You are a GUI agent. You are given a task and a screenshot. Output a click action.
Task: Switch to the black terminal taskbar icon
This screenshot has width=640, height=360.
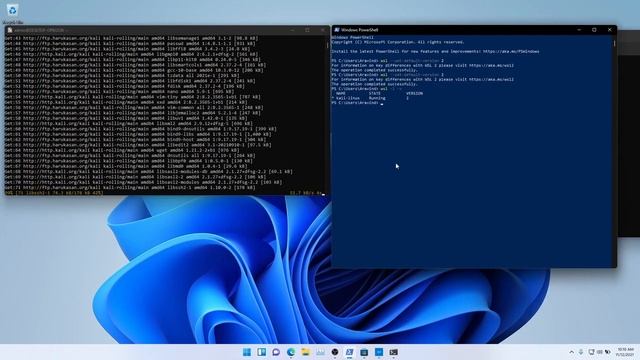393,352
